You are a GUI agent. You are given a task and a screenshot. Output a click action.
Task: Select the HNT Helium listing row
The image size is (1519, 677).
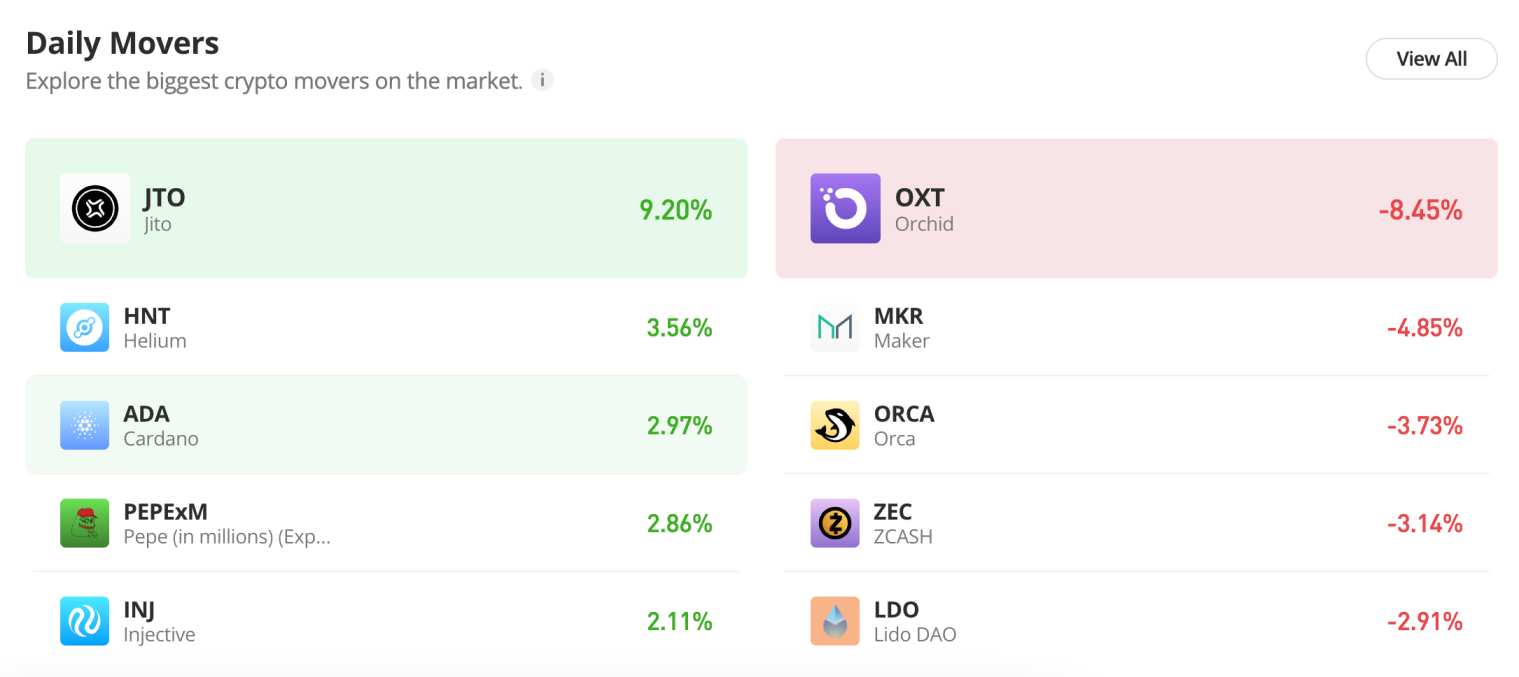tap(387, 327)
